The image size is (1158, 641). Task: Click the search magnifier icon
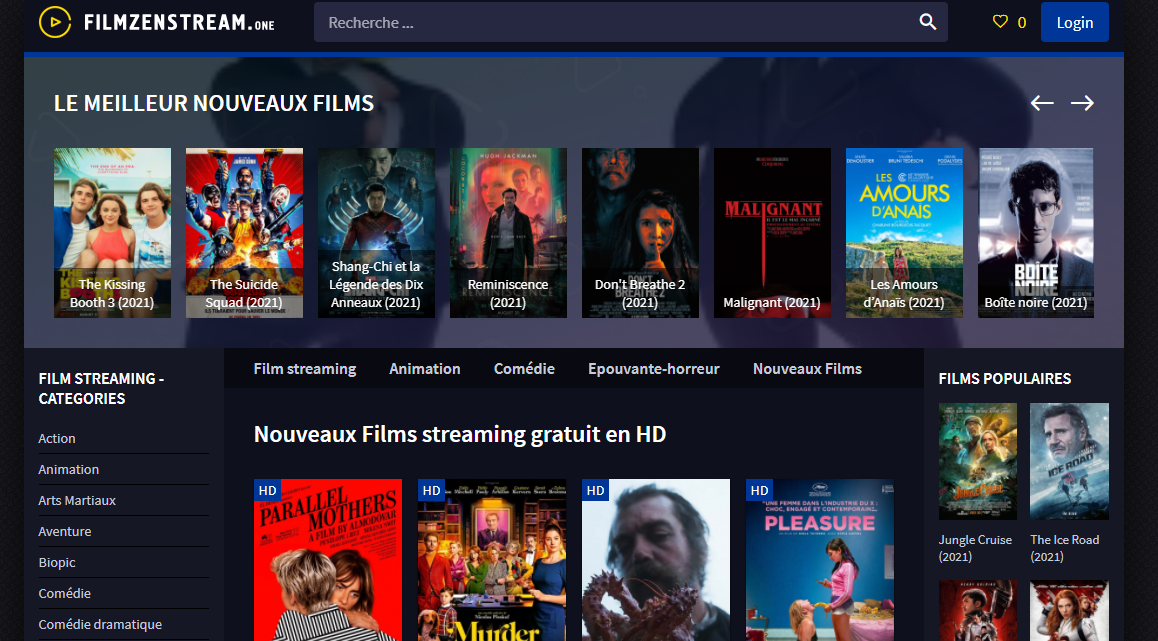click(x=928, y=22)
